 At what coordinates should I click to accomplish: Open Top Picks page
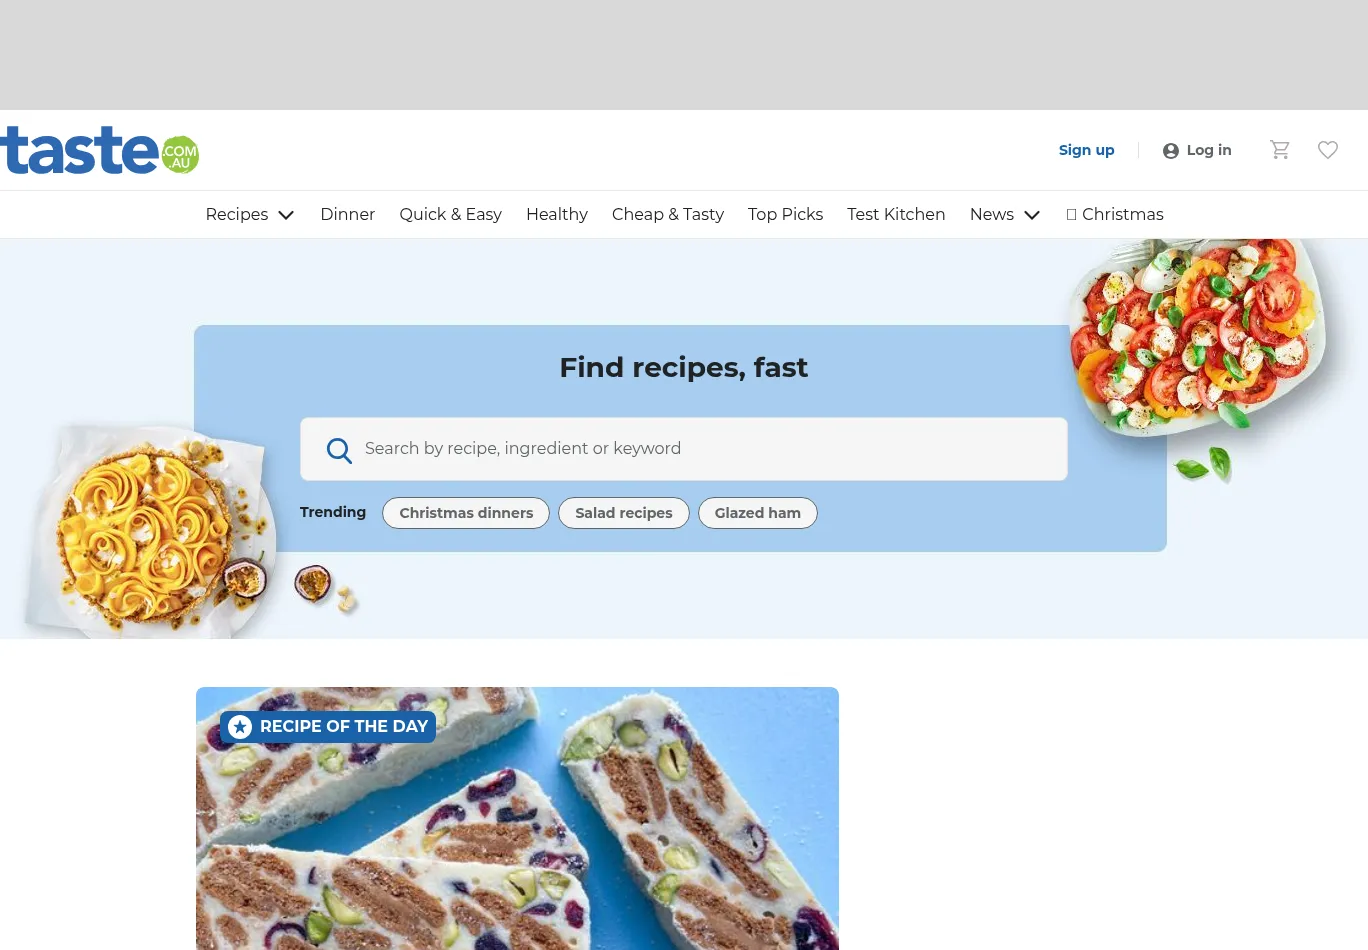tap(785, 214)
